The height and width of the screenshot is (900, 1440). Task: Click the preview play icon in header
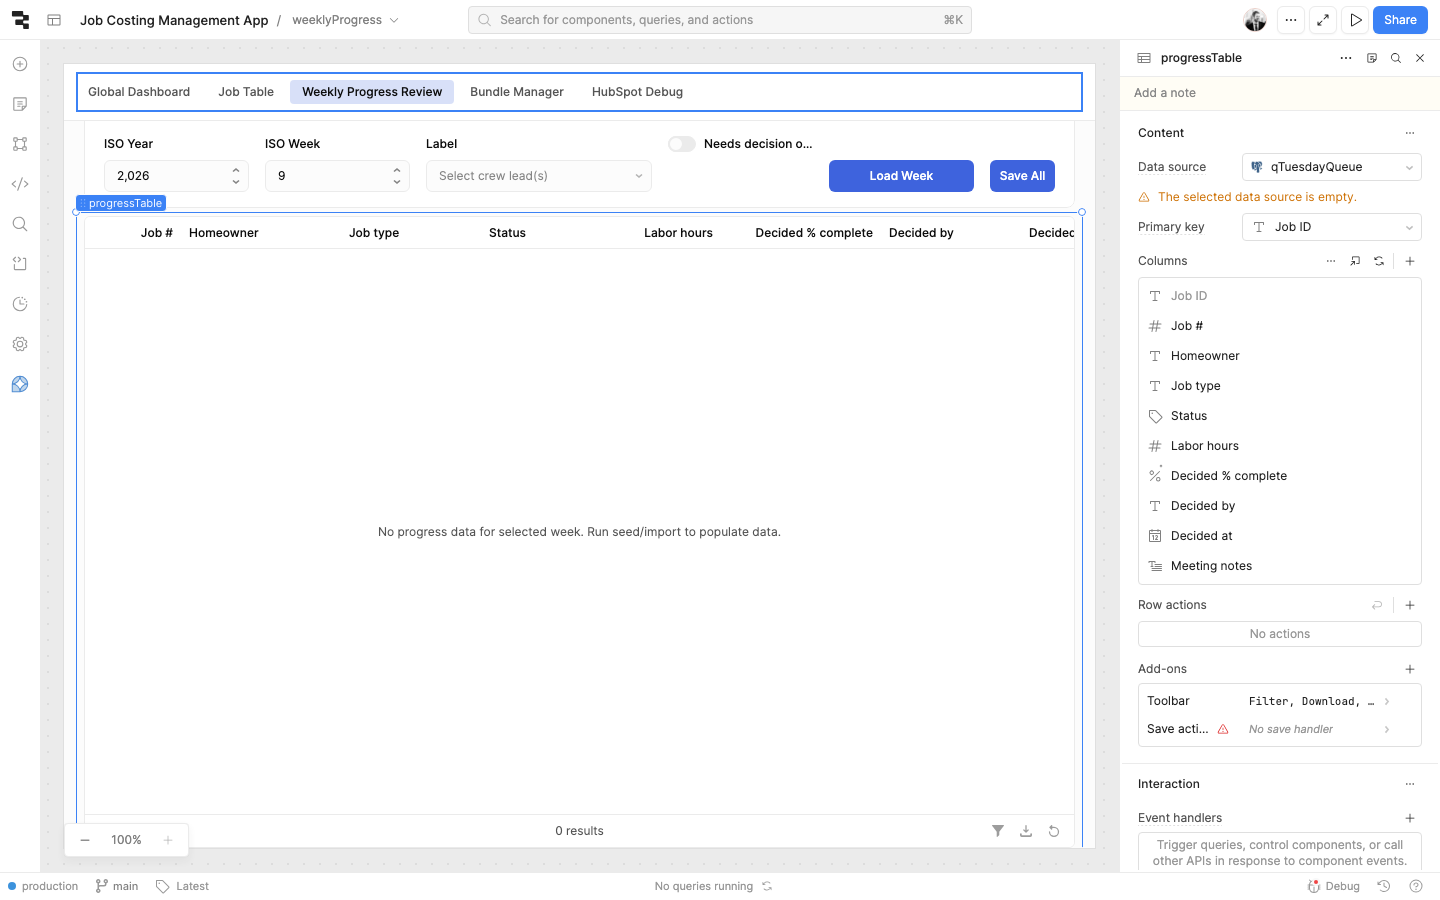(1355, 20)
